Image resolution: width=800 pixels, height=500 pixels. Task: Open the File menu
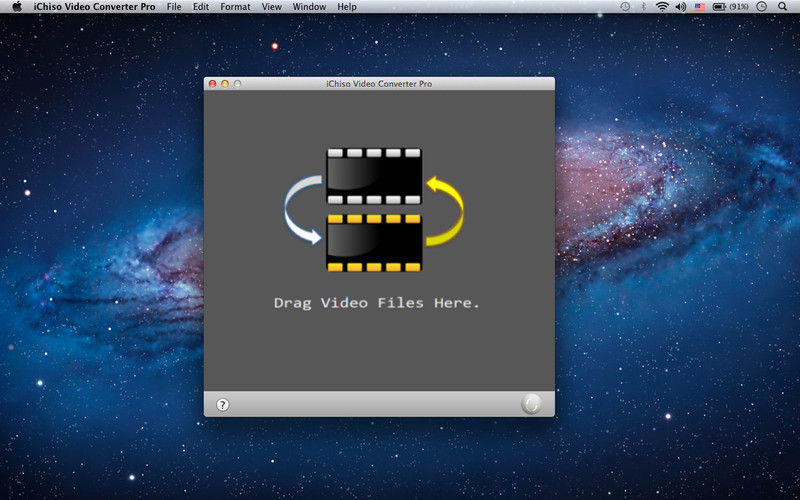pyautogui.click(x=174, y=7)
